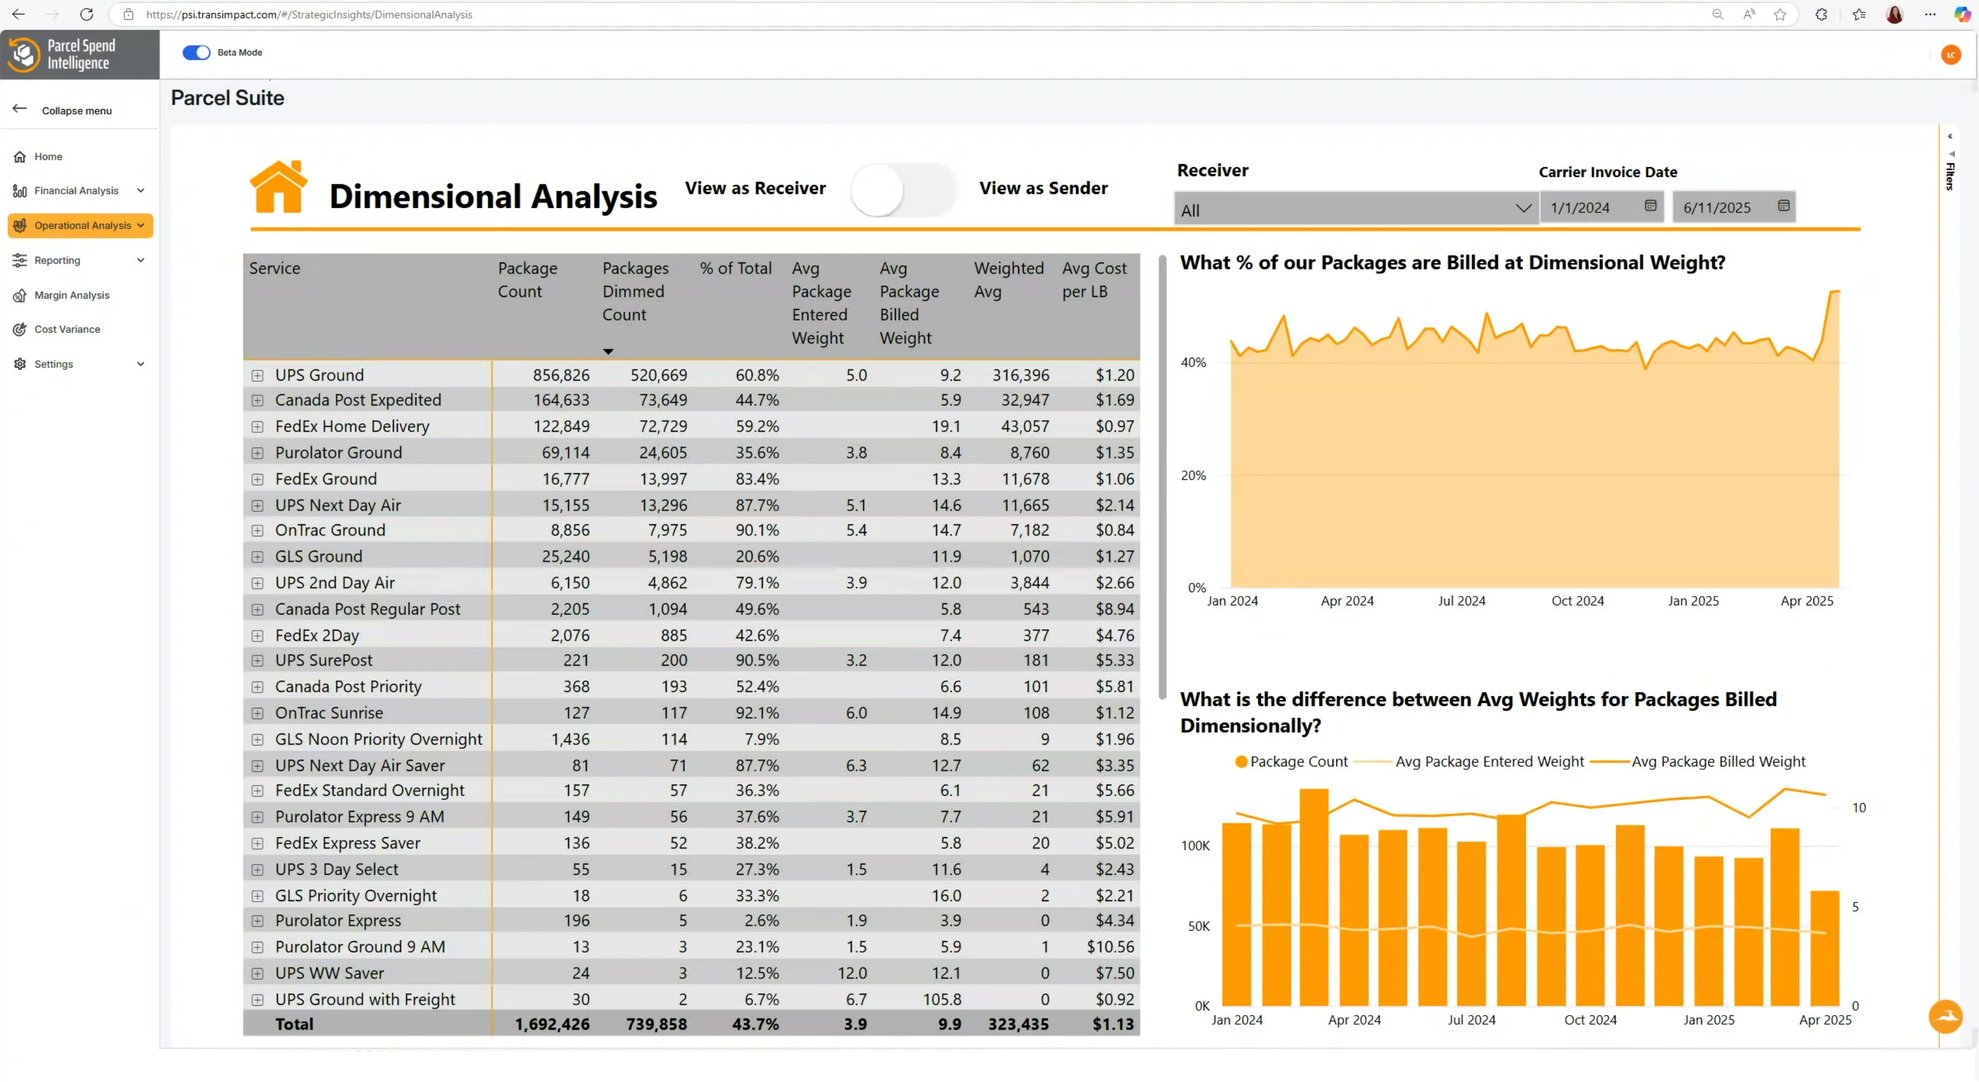1979x1082 pixels.
Task: Expand the UPS Ground service row
Action: click(257, 375)
